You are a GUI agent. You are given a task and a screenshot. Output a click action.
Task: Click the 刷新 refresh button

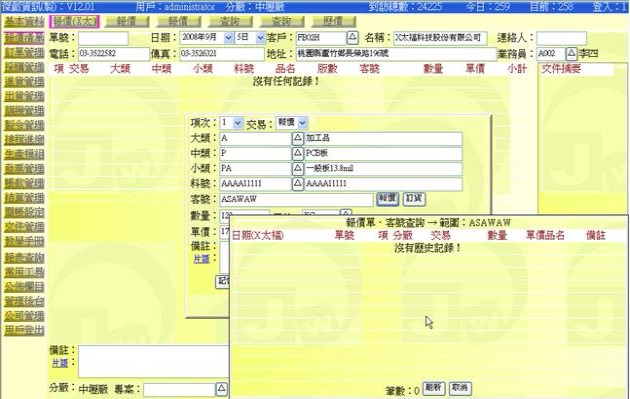[x=434, y=388]
